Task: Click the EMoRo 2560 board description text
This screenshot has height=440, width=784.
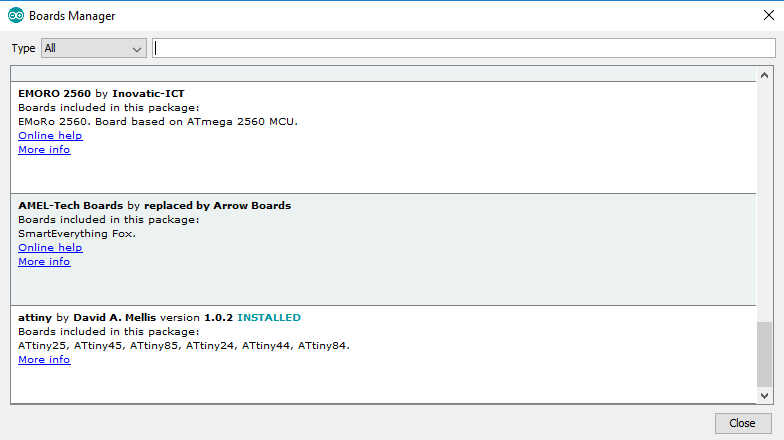Action: coord(158,122)
